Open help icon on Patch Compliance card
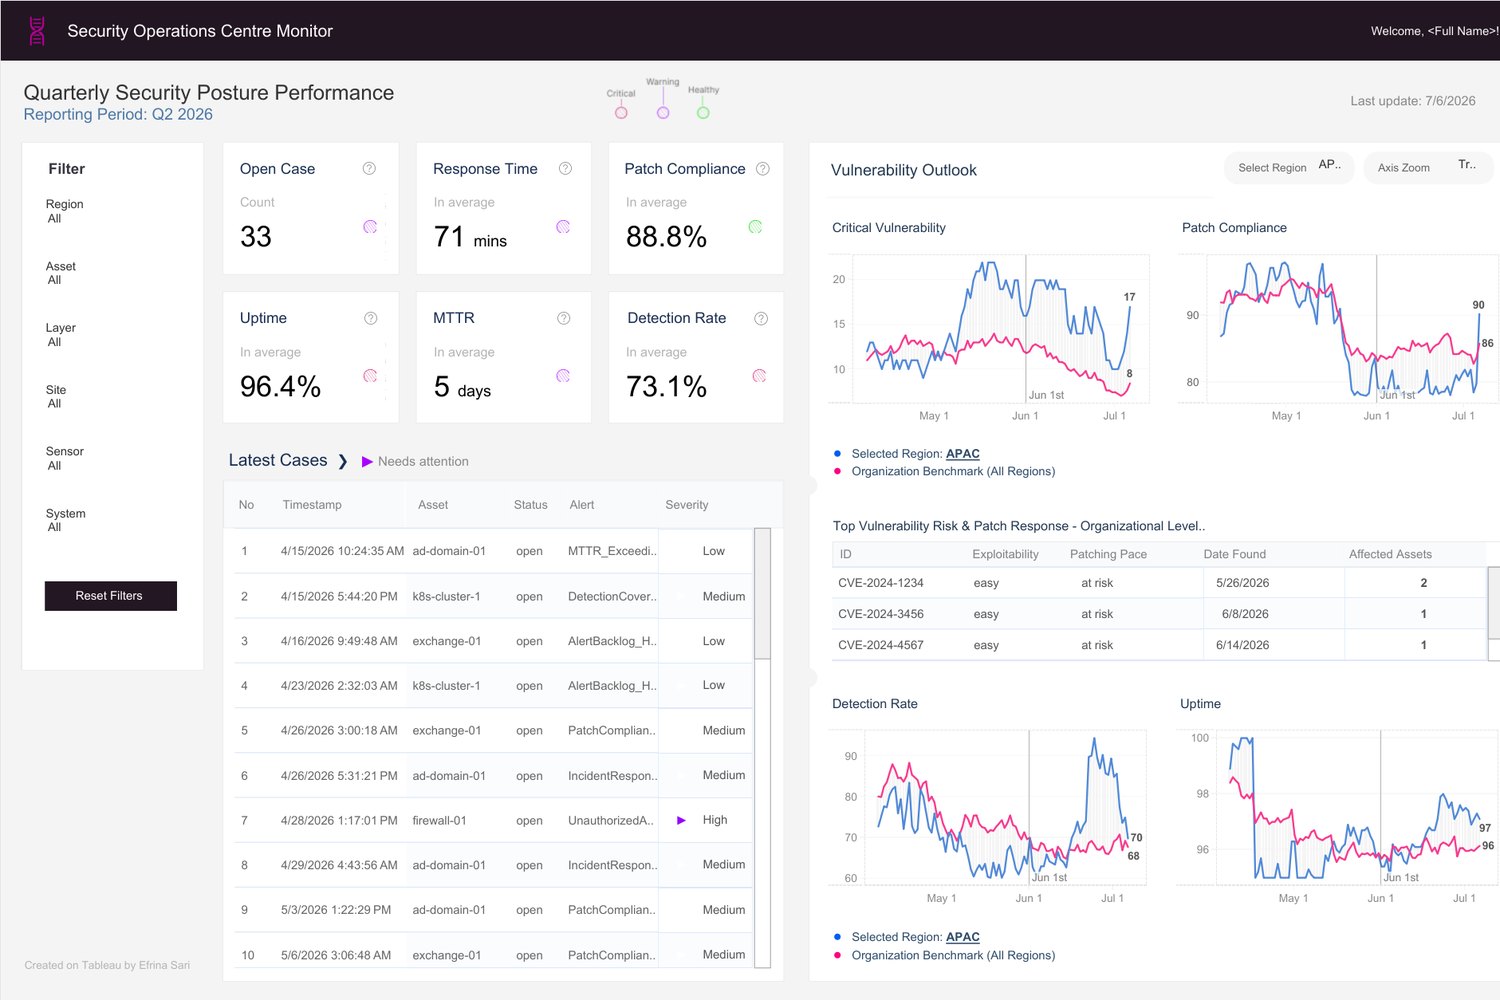The width and height of the screenshot is (1500, 1000). [763, 169]
